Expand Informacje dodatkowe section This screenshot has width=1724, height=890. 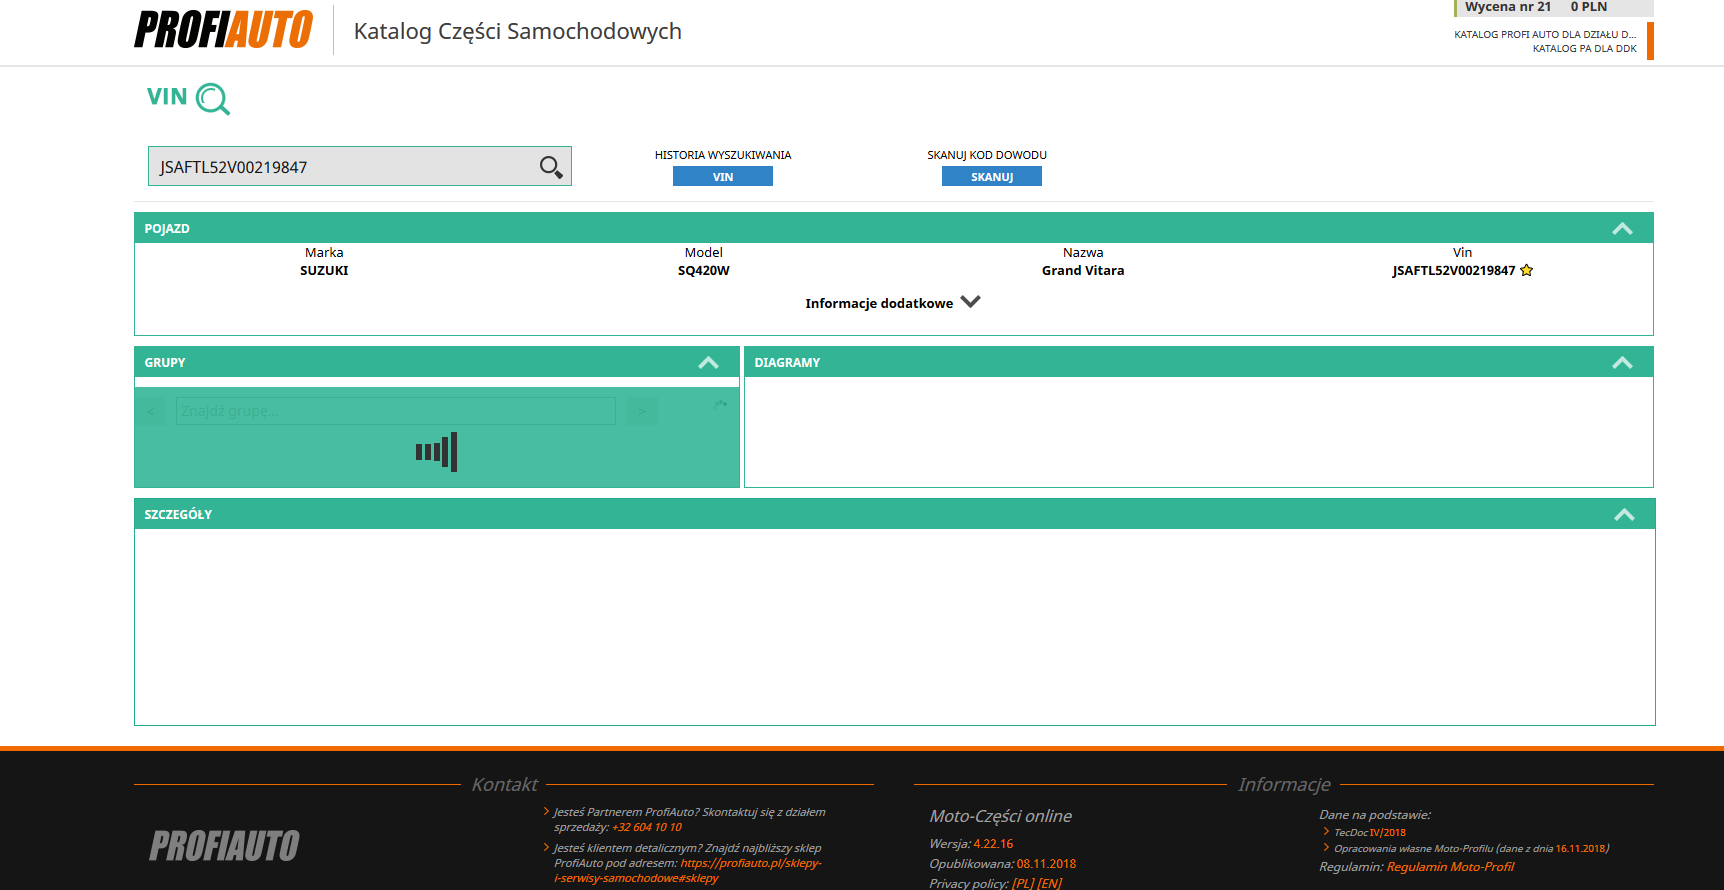point(892,303)
